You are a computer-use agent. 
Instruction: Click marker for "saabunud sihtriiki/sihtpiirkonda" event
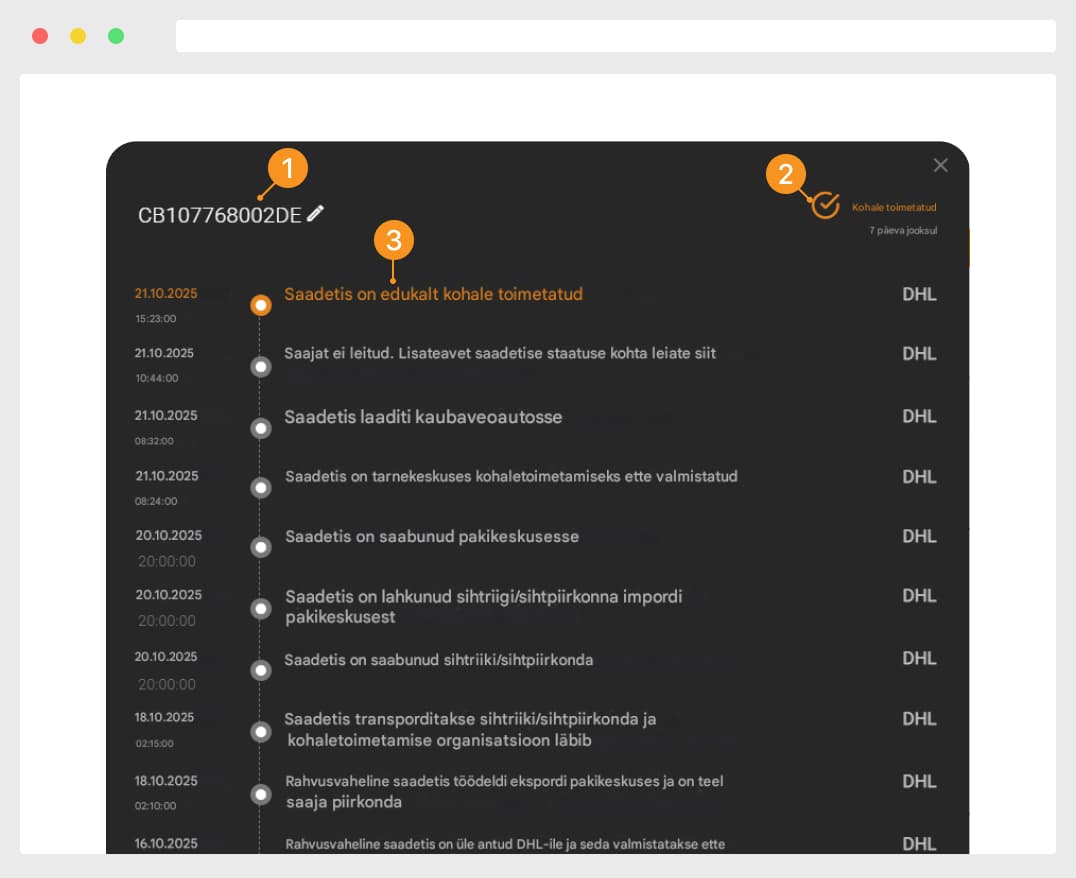pos(261,670)
